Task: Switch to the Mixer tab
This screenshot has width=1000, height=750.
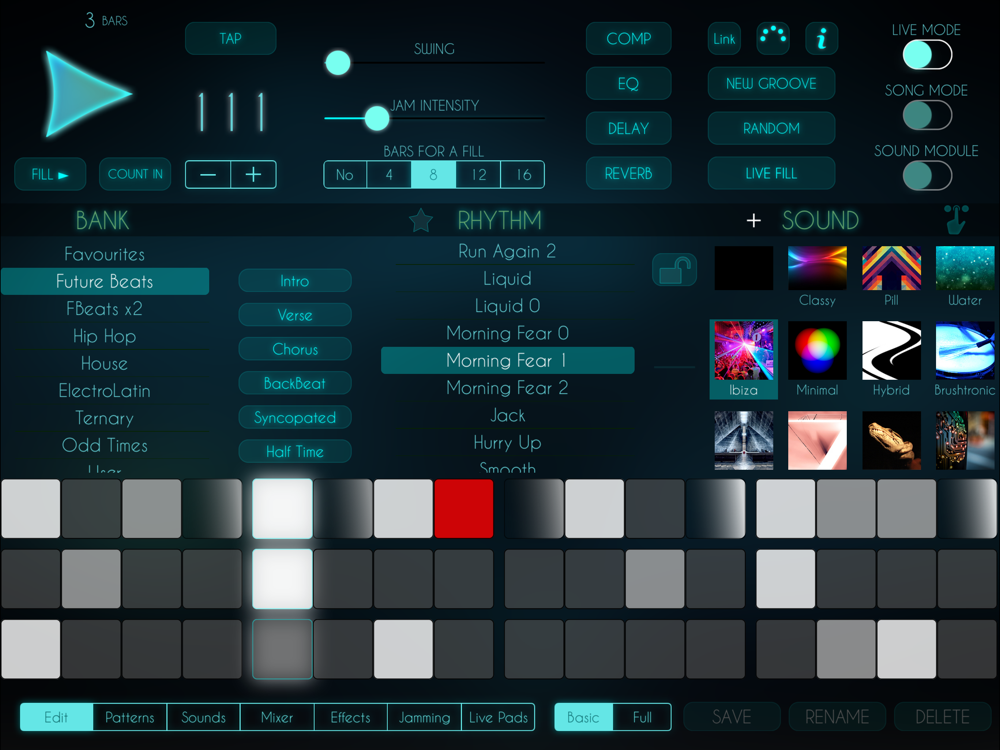Action: (277, 717)
